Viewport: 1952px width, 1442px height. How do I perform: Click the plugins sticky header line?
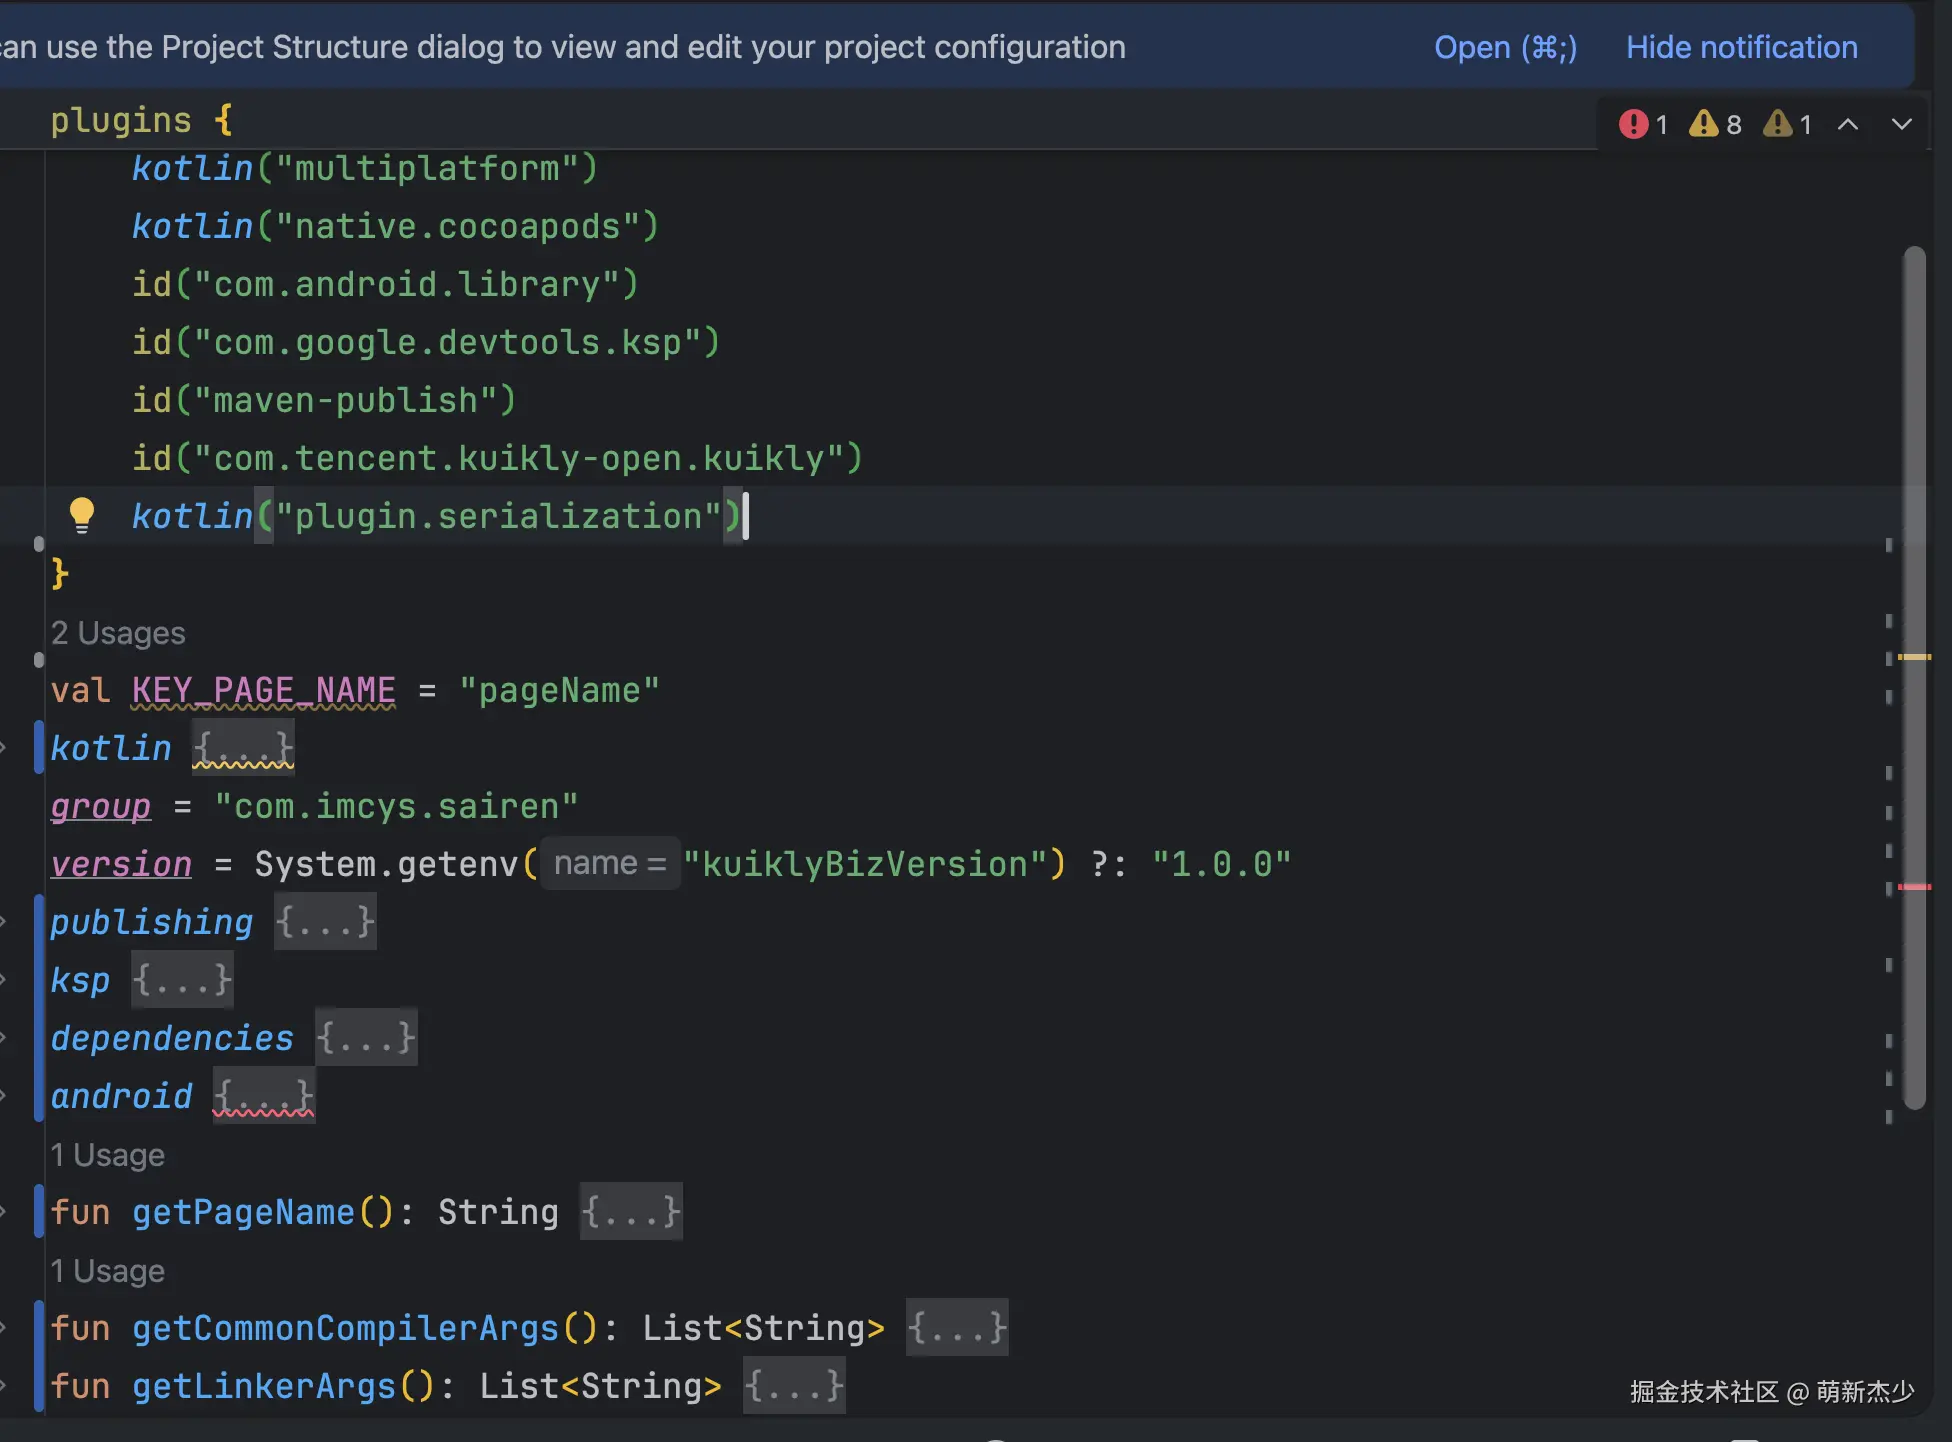tap(141, 120)
